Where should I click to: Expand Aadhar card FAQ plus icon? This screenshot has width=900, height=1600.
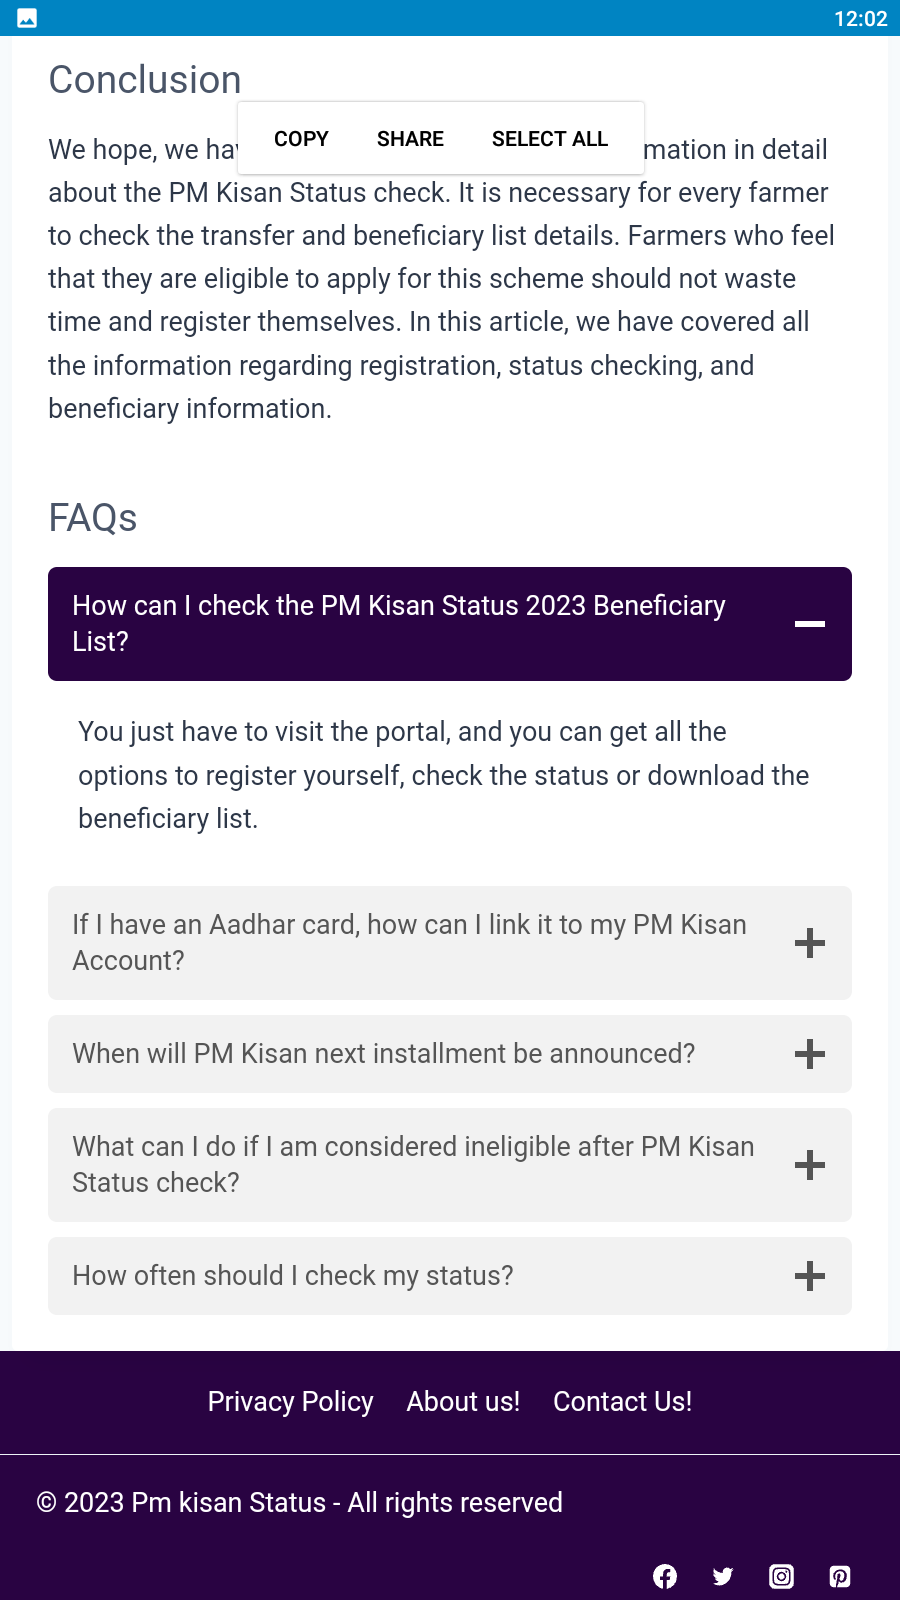(810, 943)
